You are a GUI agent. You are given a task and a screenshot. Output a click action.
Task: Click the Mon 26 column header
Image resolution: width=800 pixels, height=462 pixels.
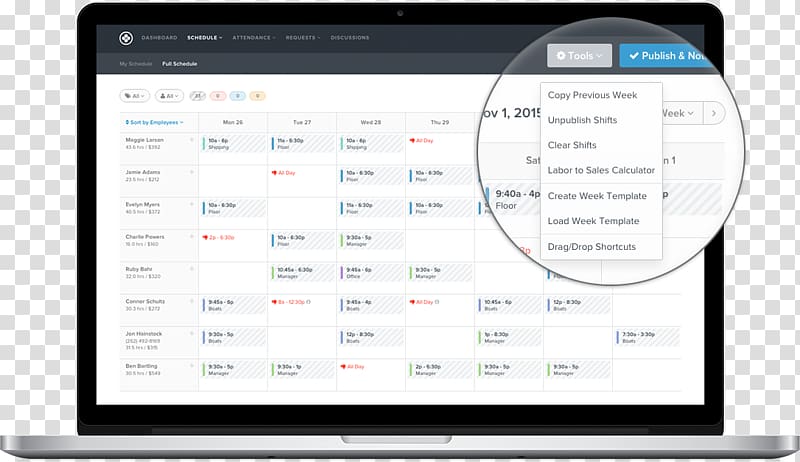(x=233, y=122)
